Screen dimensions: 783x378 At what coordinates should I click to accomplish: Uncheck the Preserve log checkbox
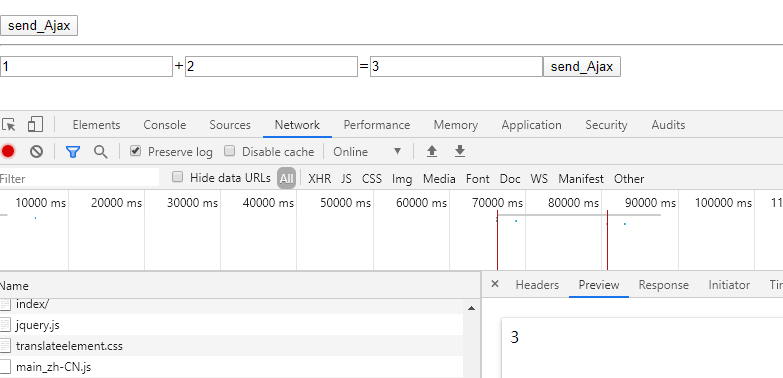(135, 151)
